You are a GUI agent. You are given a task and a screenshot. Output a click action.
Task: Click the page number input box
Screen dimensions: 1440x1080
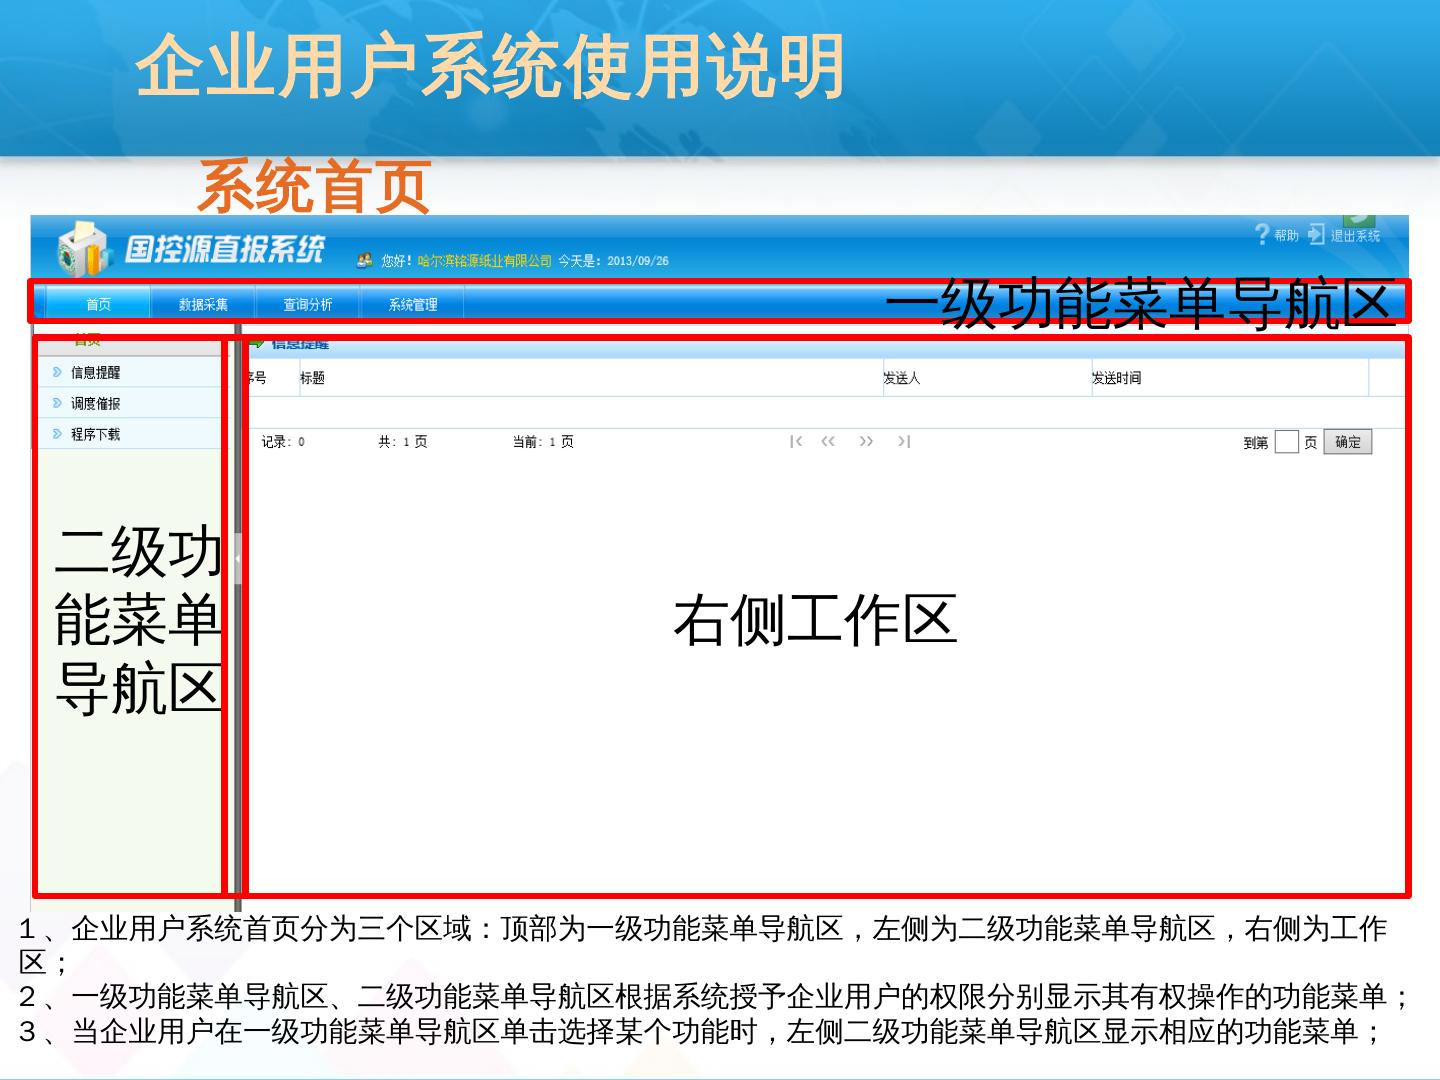(1286, 442)
